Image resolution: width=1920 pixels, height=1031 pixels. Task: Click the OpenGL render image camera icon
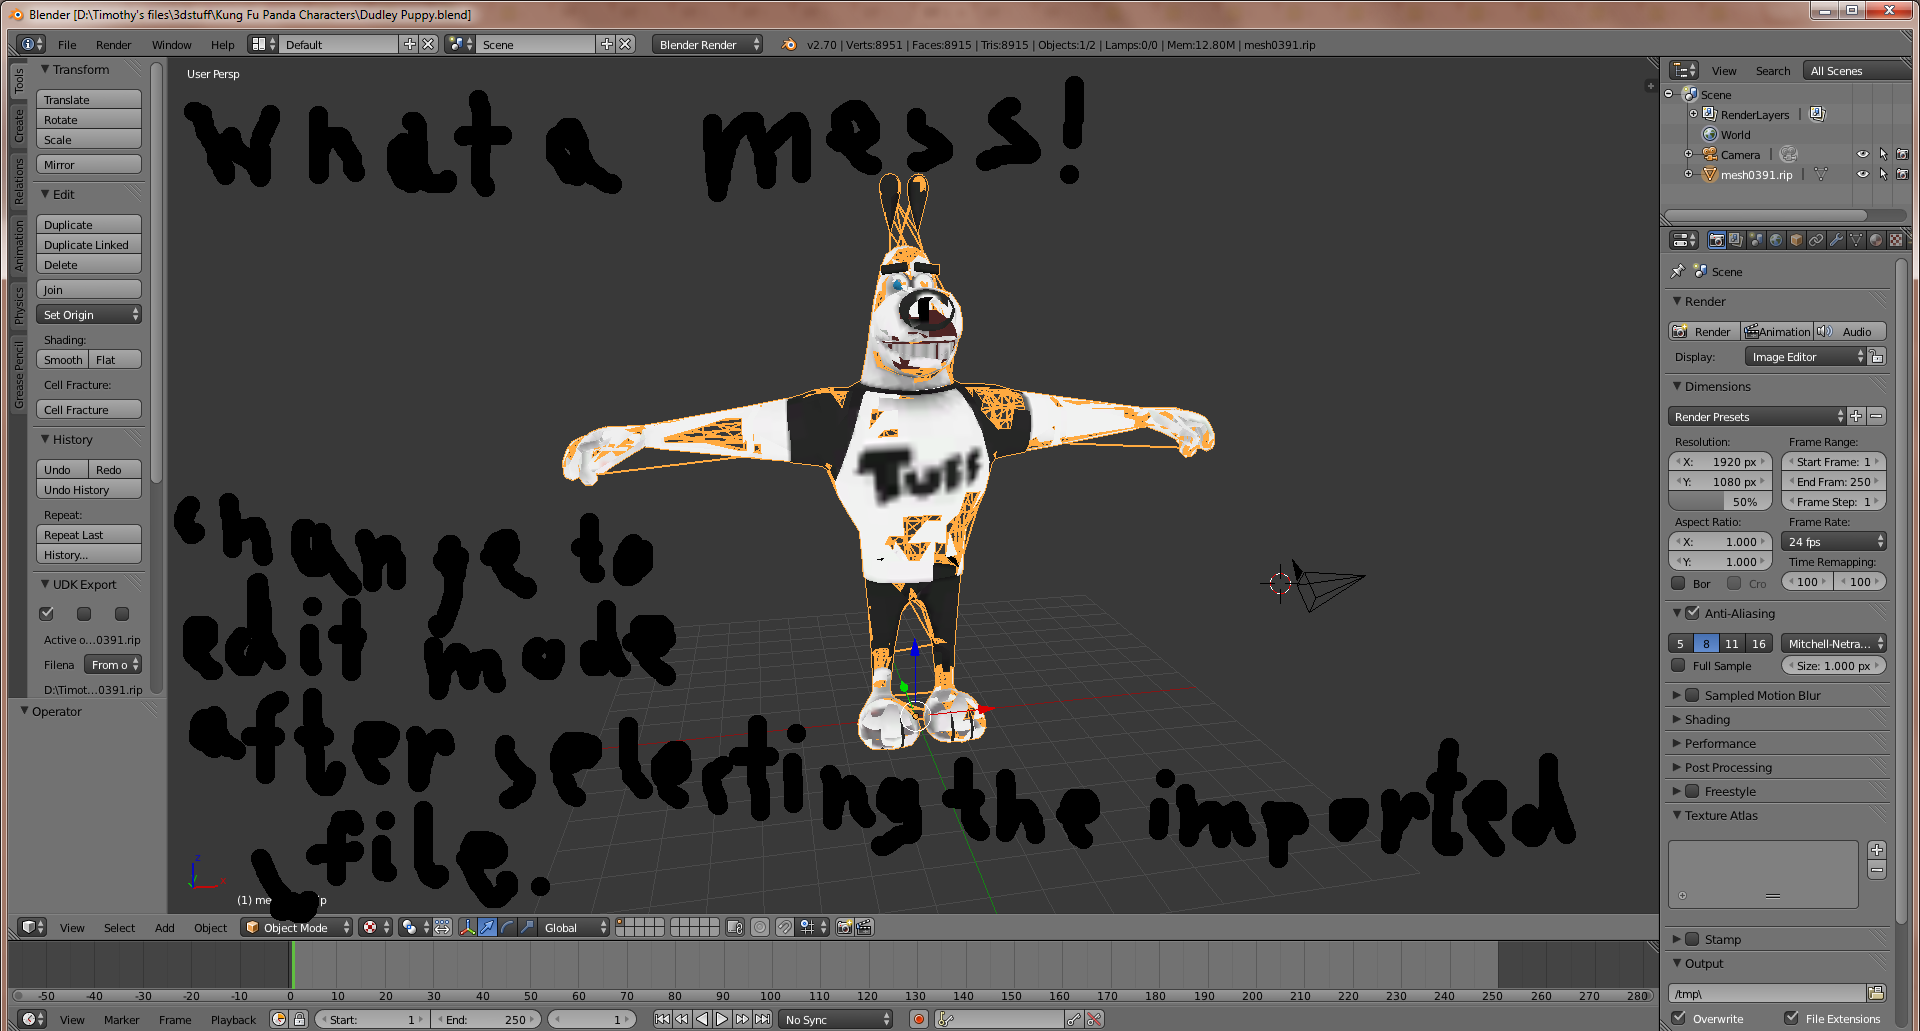pos(845,927)
